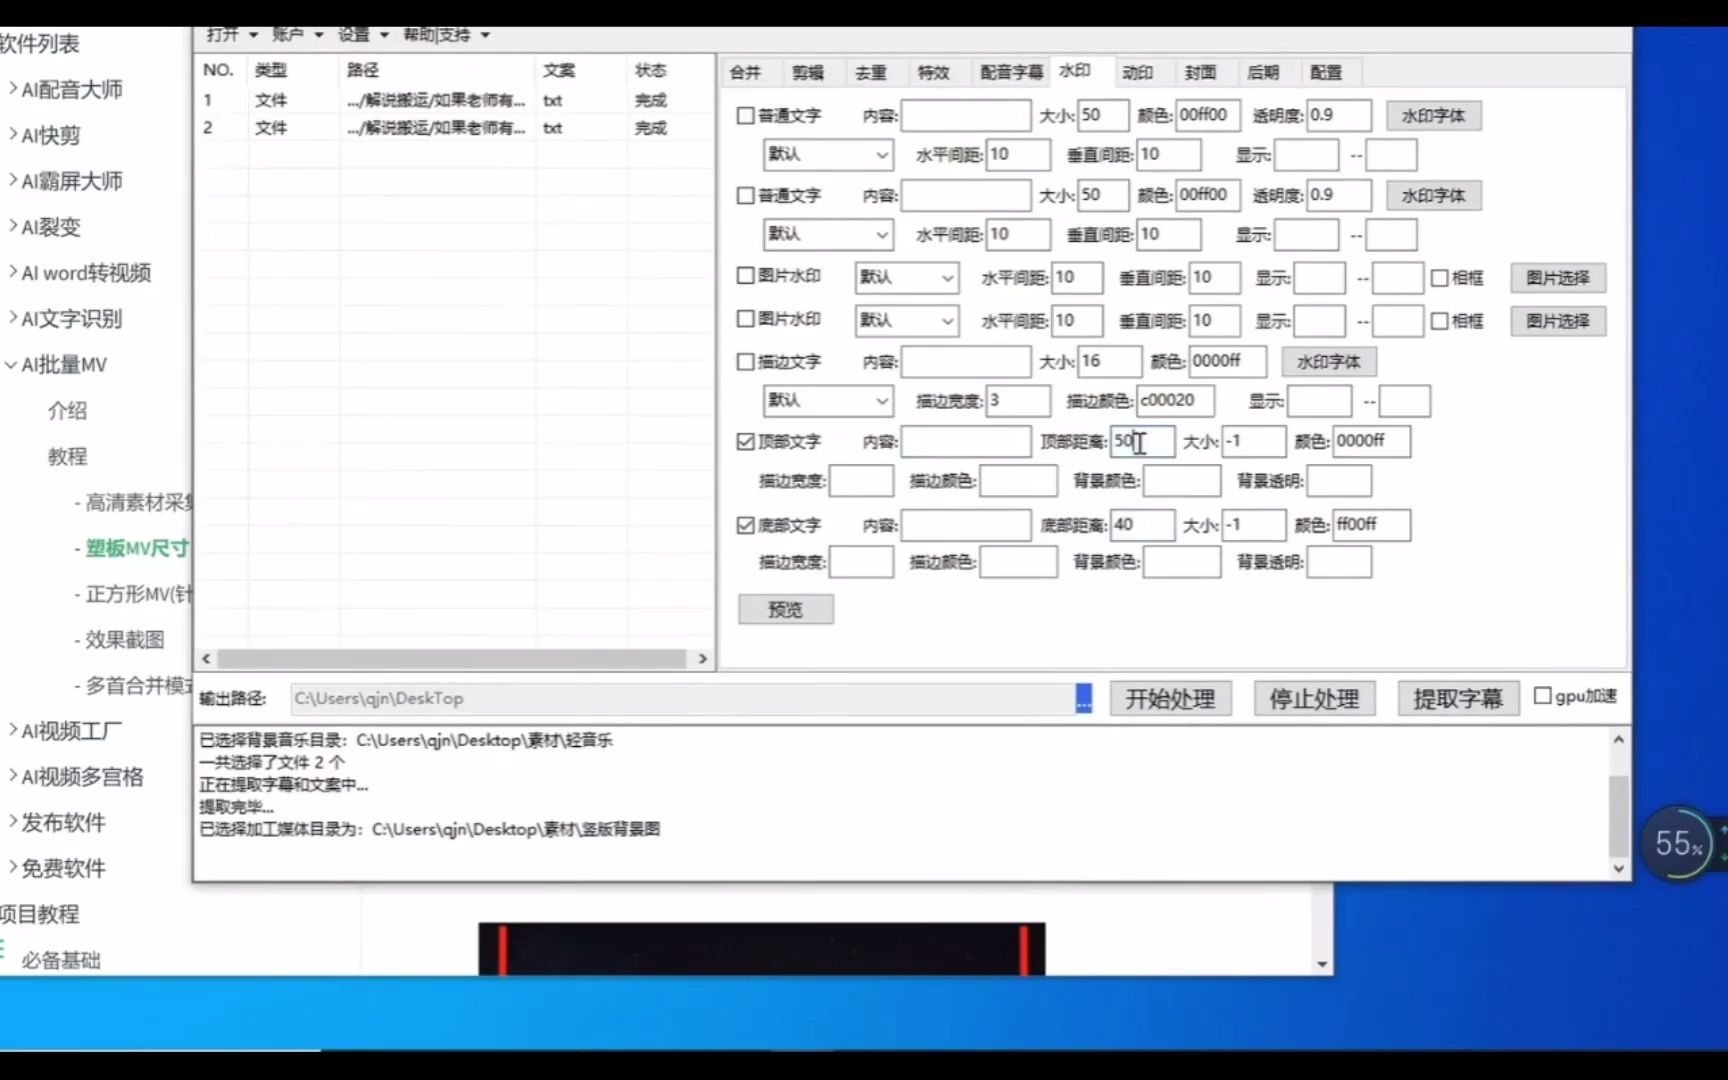Click the 路径 column header
1728x1080 pixels.
tap(437, 70)
